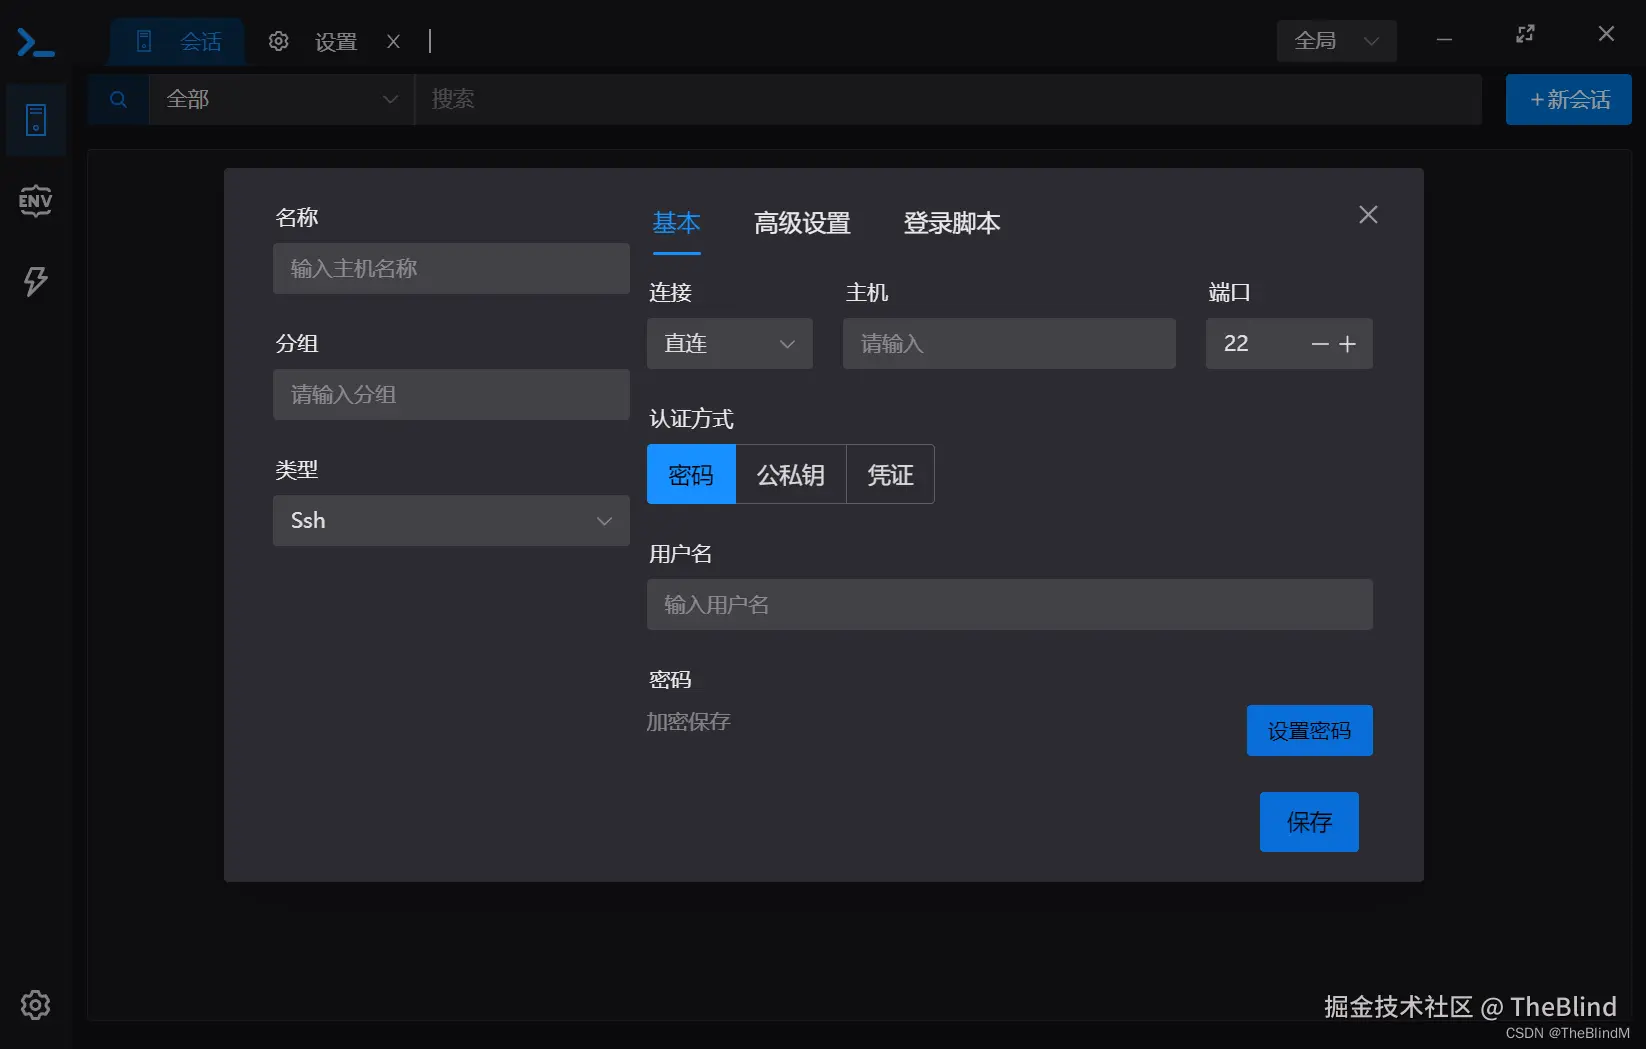Open the 高级设置 tab
Image resolution: width=1646 pixels, height=1049 pixels.
802,223
